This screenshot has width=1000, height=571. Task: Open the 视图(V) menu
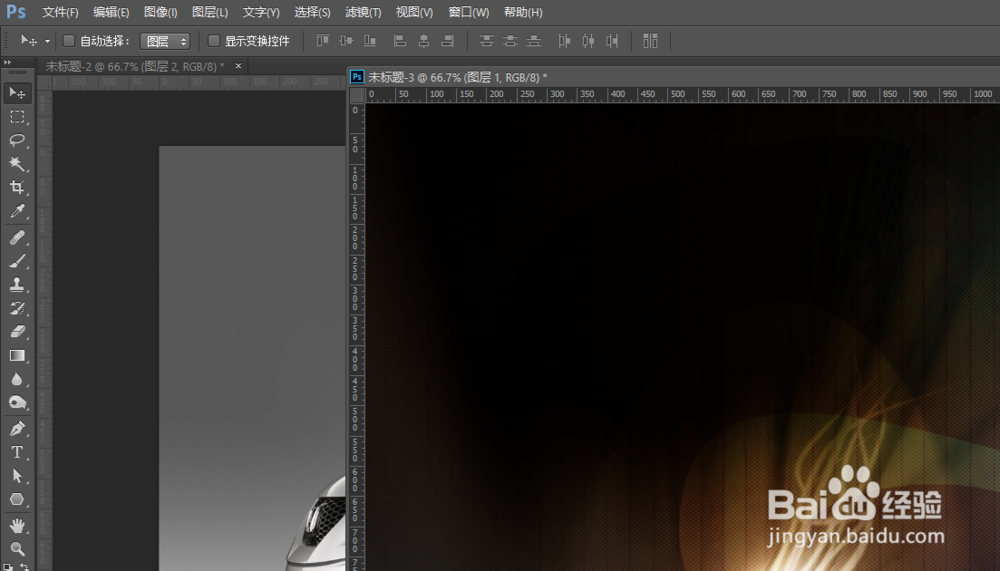414,12
